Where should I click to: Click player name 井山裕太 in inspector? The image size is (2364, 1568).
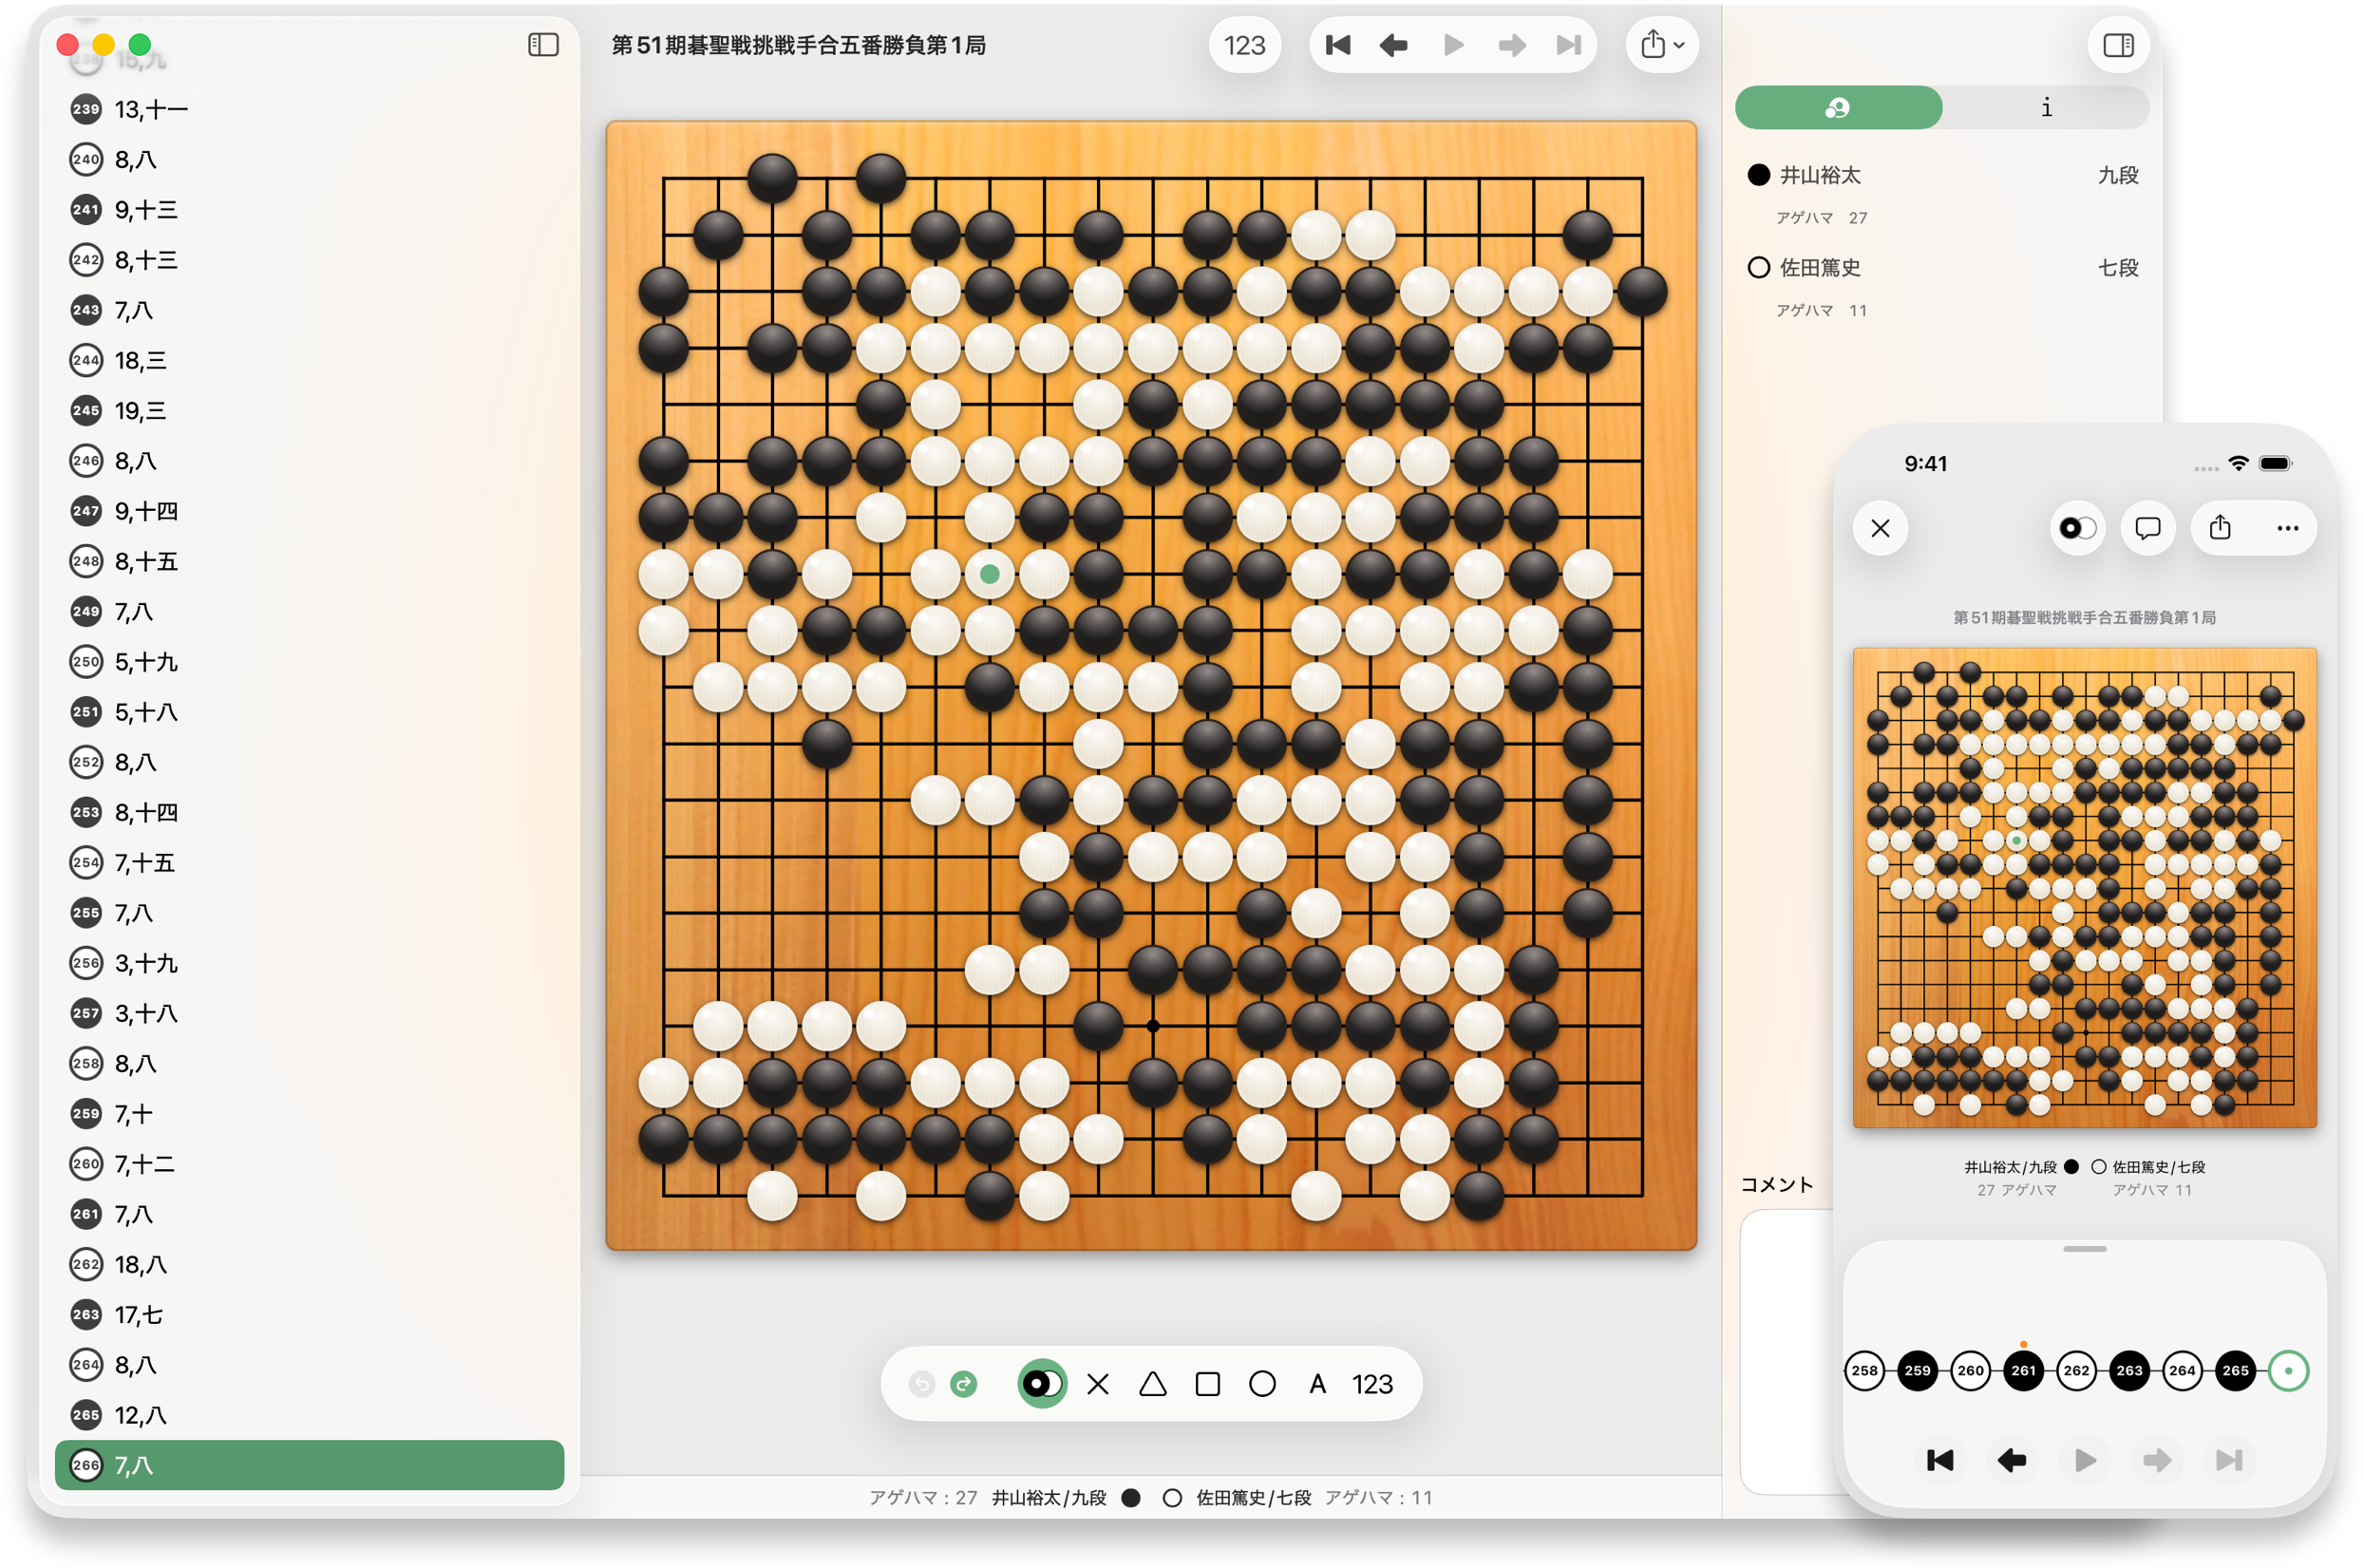pyautogui.click(x=1820, y=175)
